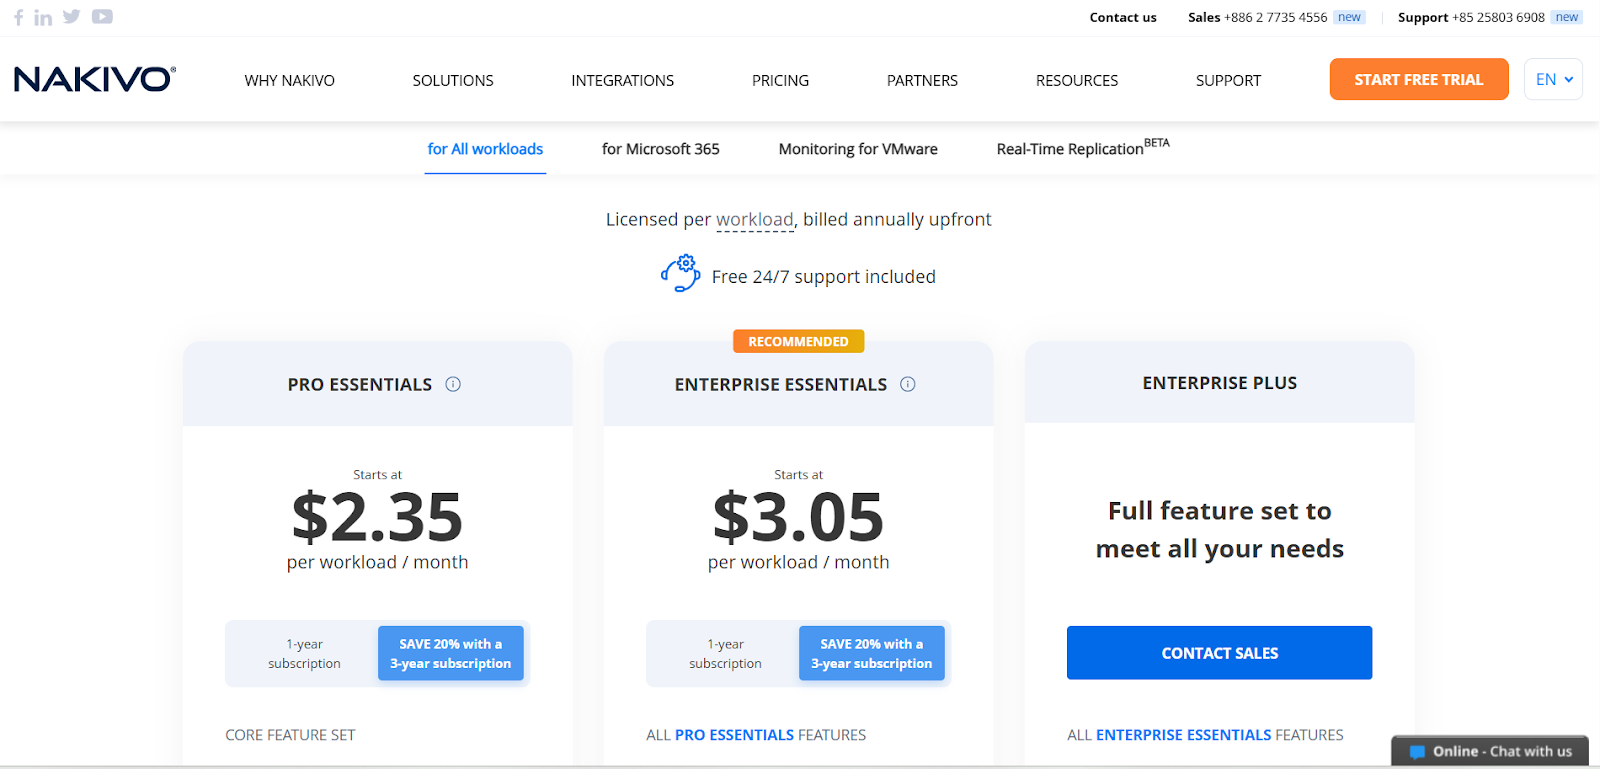Switch to for Microsoft 365 tab
The width and height of the screenshot is (1600, 769).
coord(661,149)
